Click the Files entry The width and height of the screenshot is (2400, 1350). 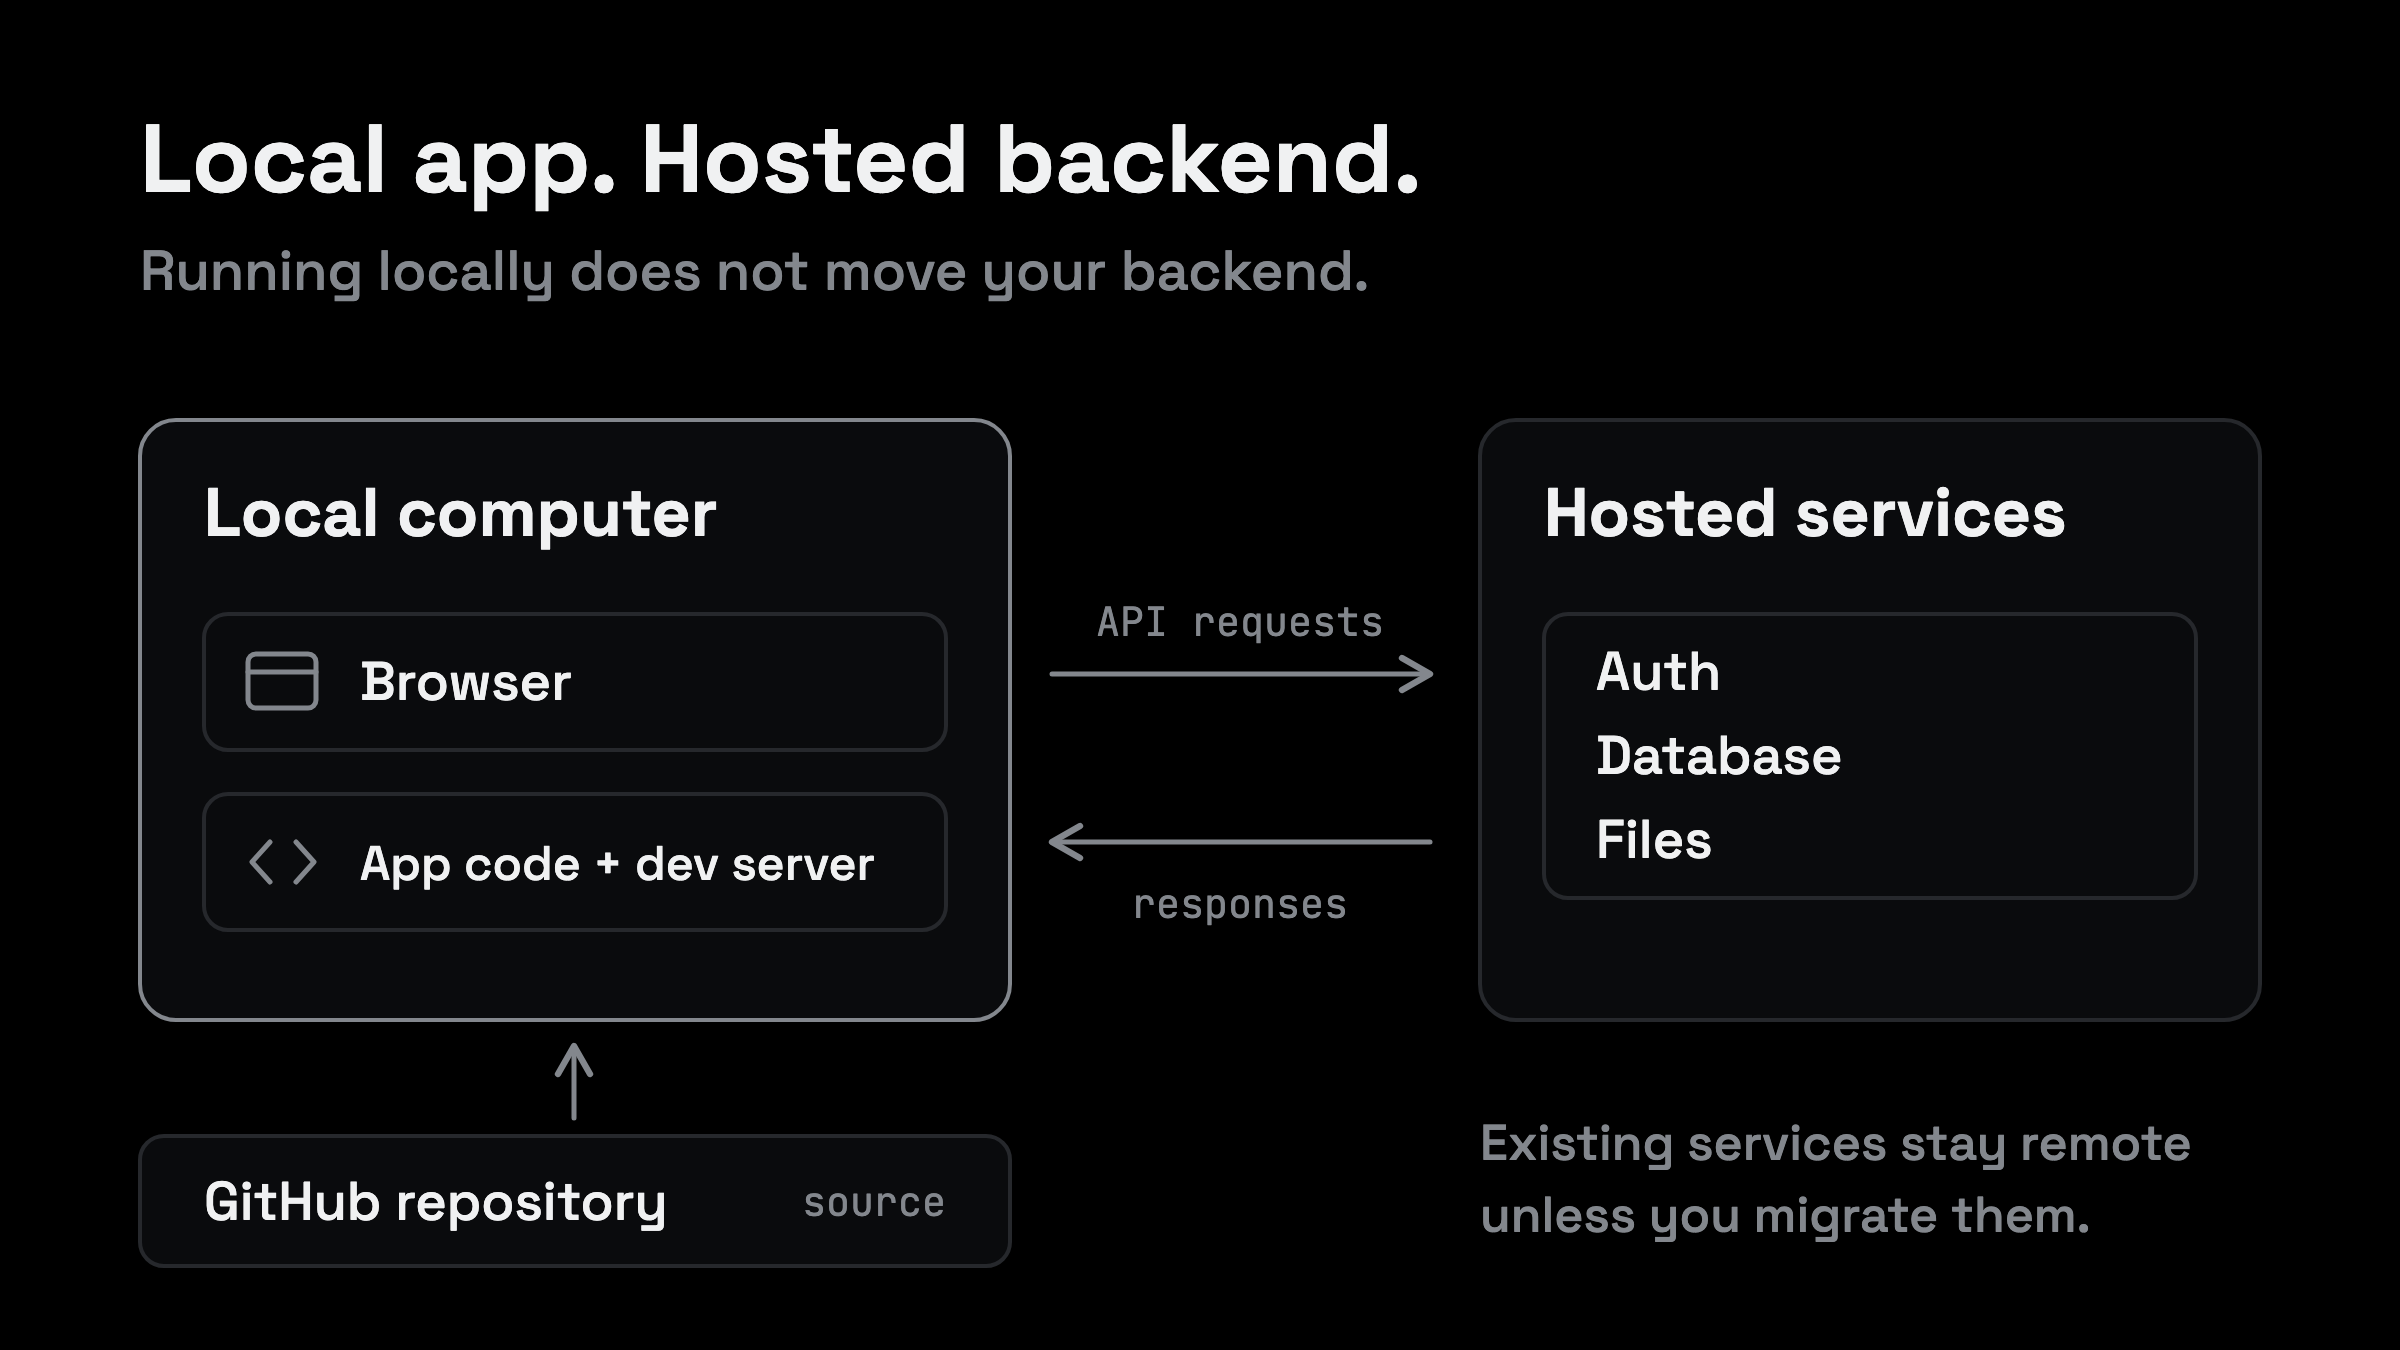coord(1654,839)
